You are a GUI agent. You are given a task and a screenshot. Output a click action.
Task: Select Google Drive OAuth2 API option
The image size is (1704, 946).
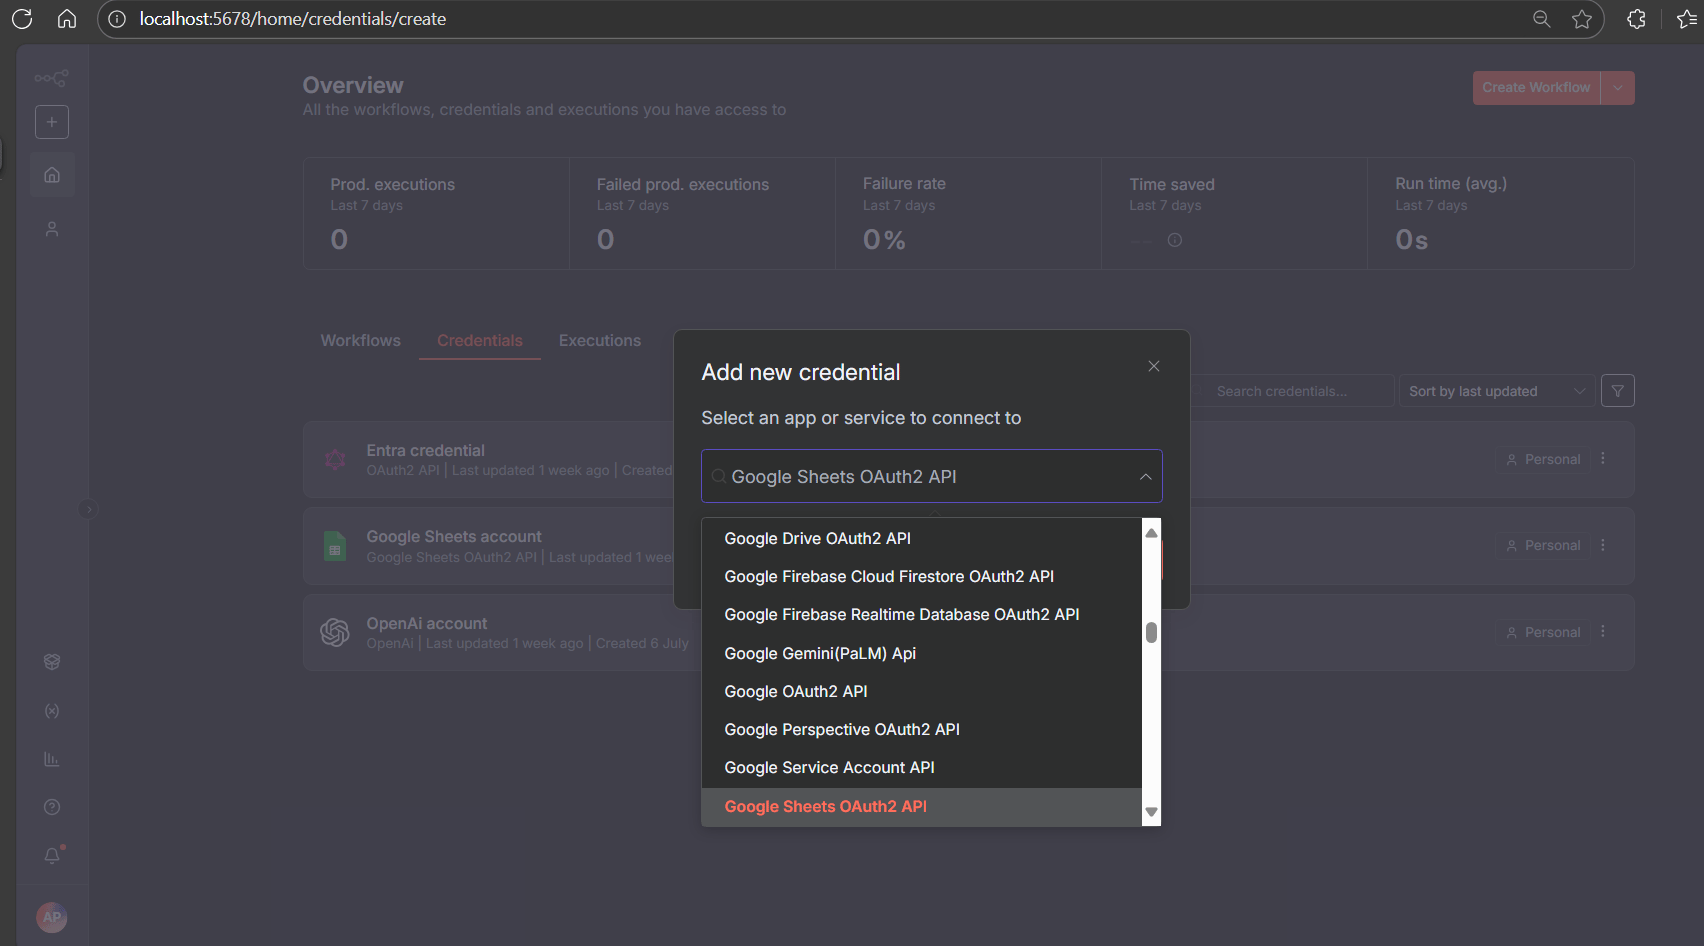point(921,538)
